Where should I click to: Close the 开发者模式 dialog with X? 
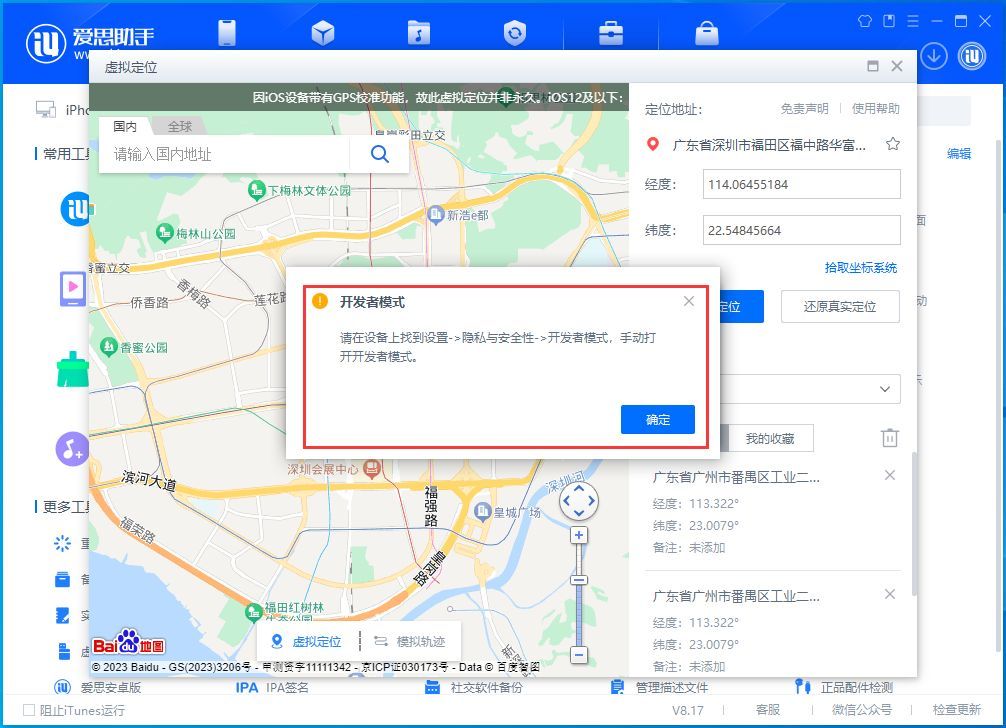tap(689, 301)
